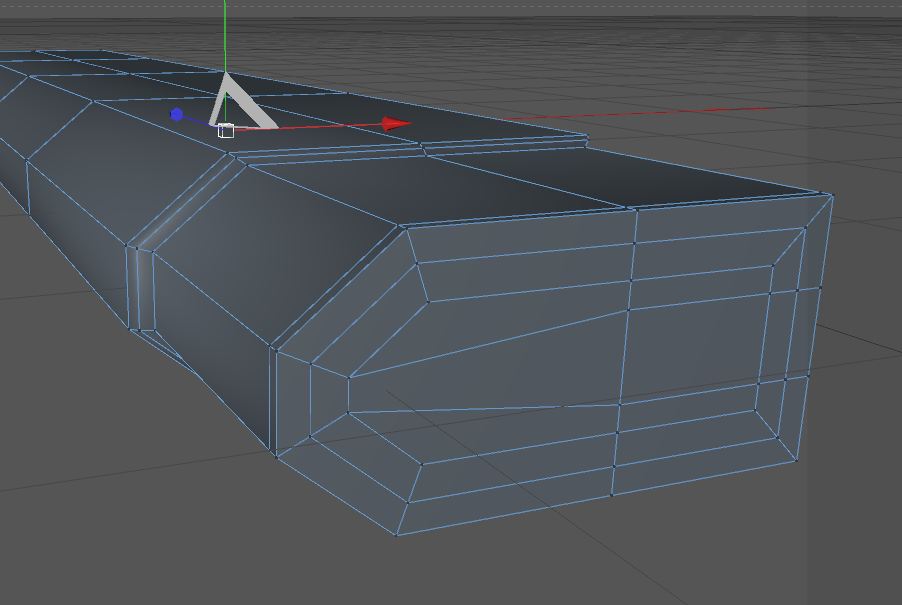Click the red X-axis arrow of the gizmo
Screen dimensions: 902x605
click(x=396, y=124)
